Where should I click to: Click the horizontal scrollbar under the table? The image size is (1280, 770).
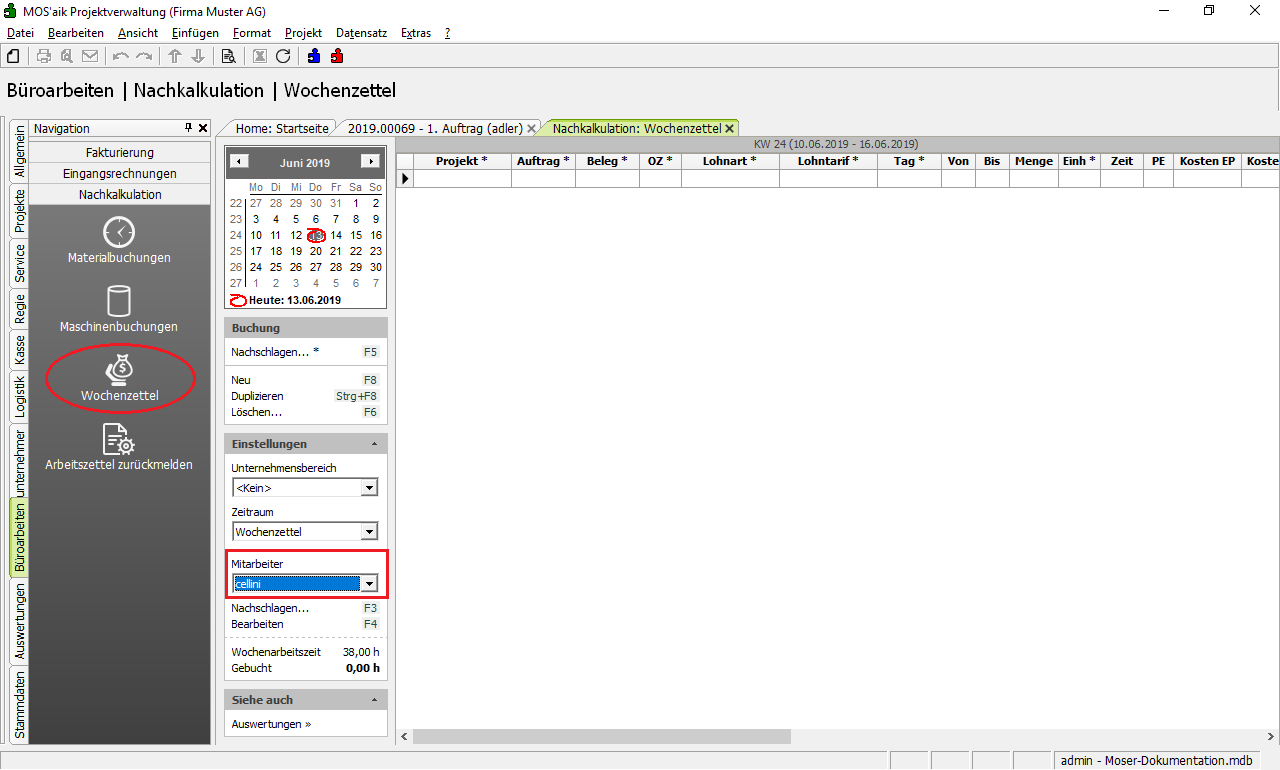pos(600,737)
